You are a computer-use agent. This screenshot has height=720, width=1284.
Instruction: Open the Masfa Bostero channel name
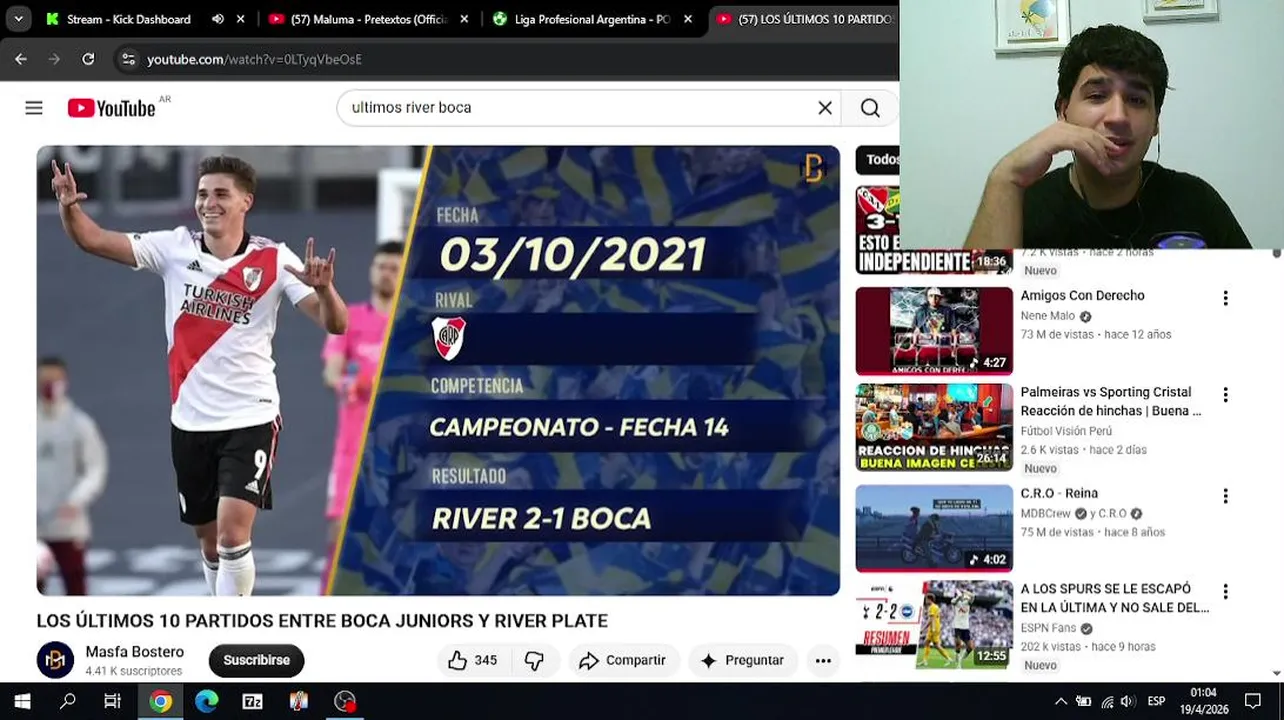(x=134, y=652)
